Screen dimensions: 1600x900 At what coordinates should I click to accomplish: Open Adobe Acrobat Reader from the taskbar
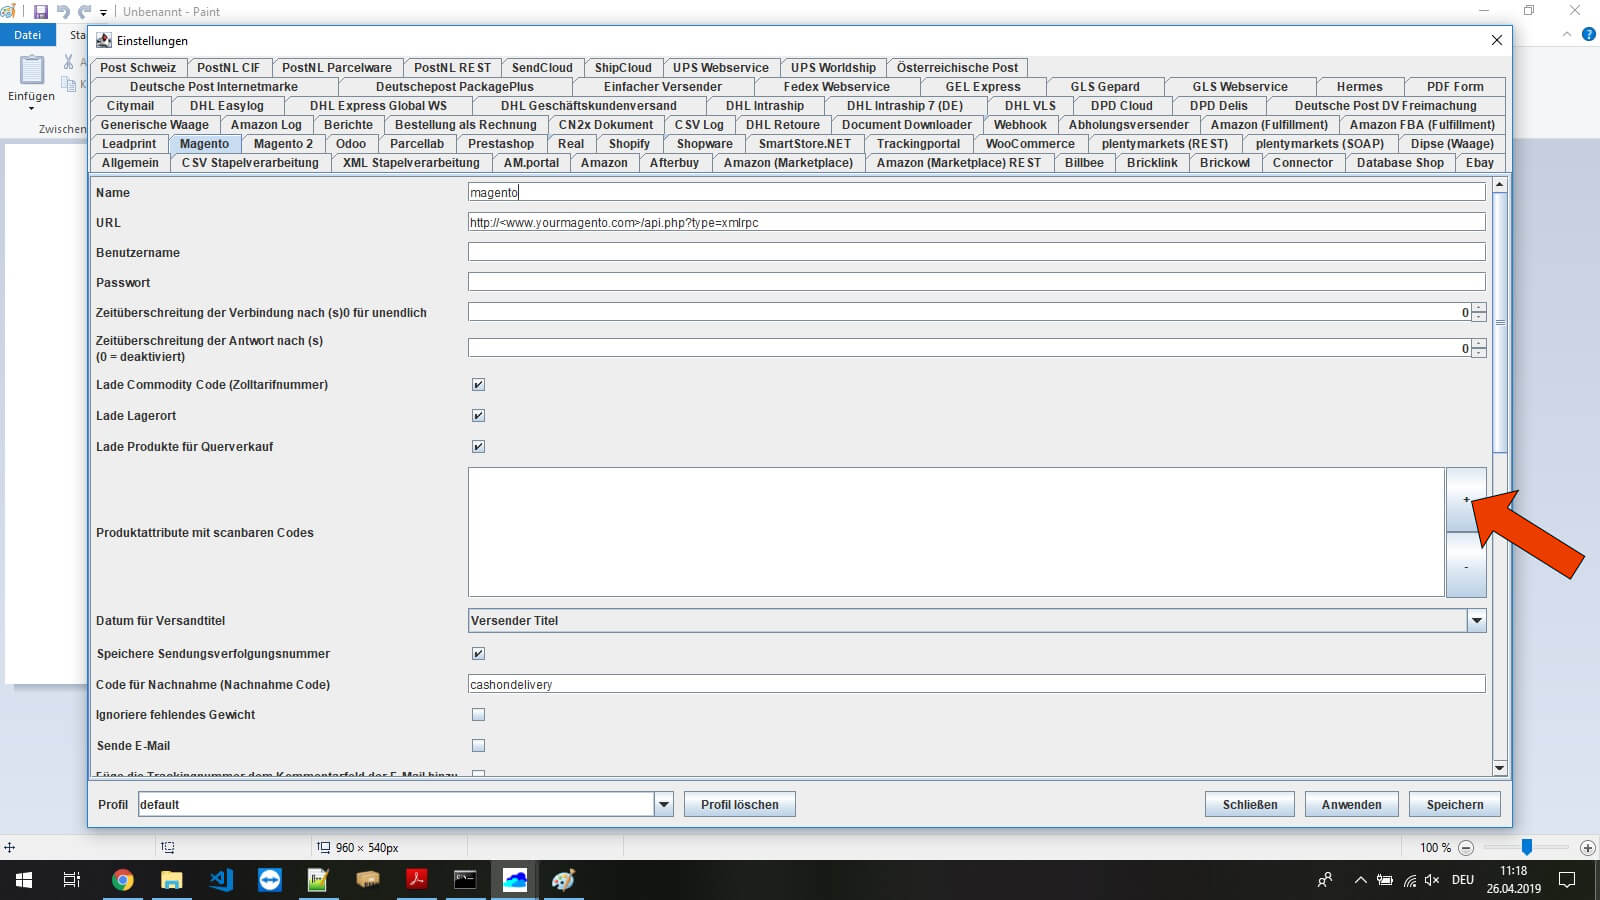pyautogui.click(x=416, y=880)
